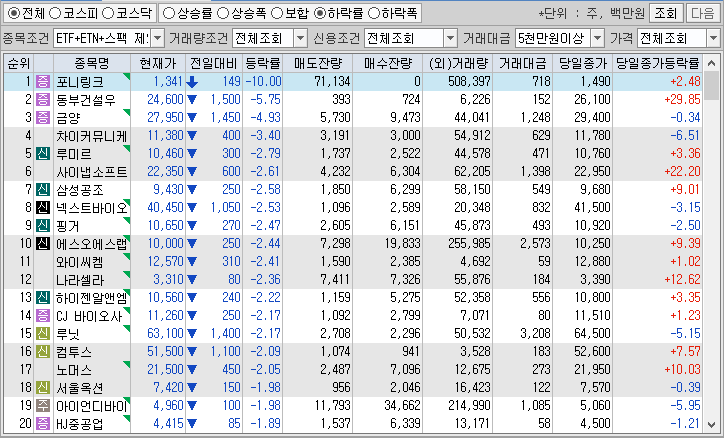Click 에스오에스랩 volume 255,985
Viewport: 724px width, 438px height.
click(x=469, y=244)
